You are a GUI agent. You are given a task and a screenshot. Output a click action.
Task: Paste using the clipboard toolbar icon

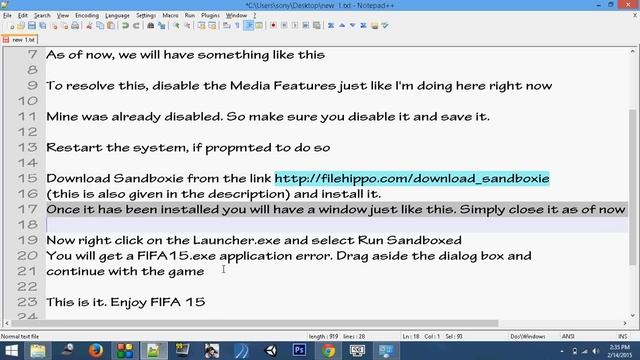coord(111,26)
